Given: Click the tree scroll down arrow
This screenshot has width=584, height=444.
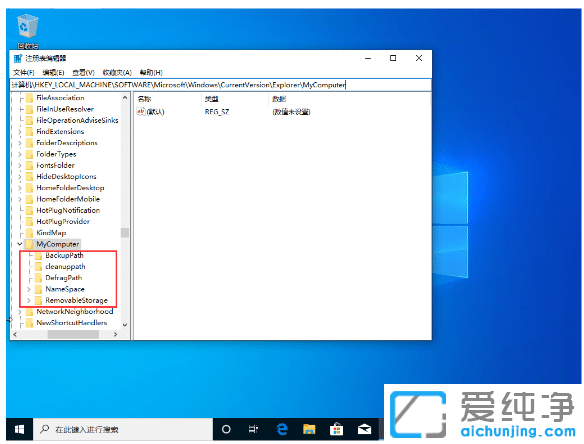Looking at the screenshot, I should pos(125,325).
